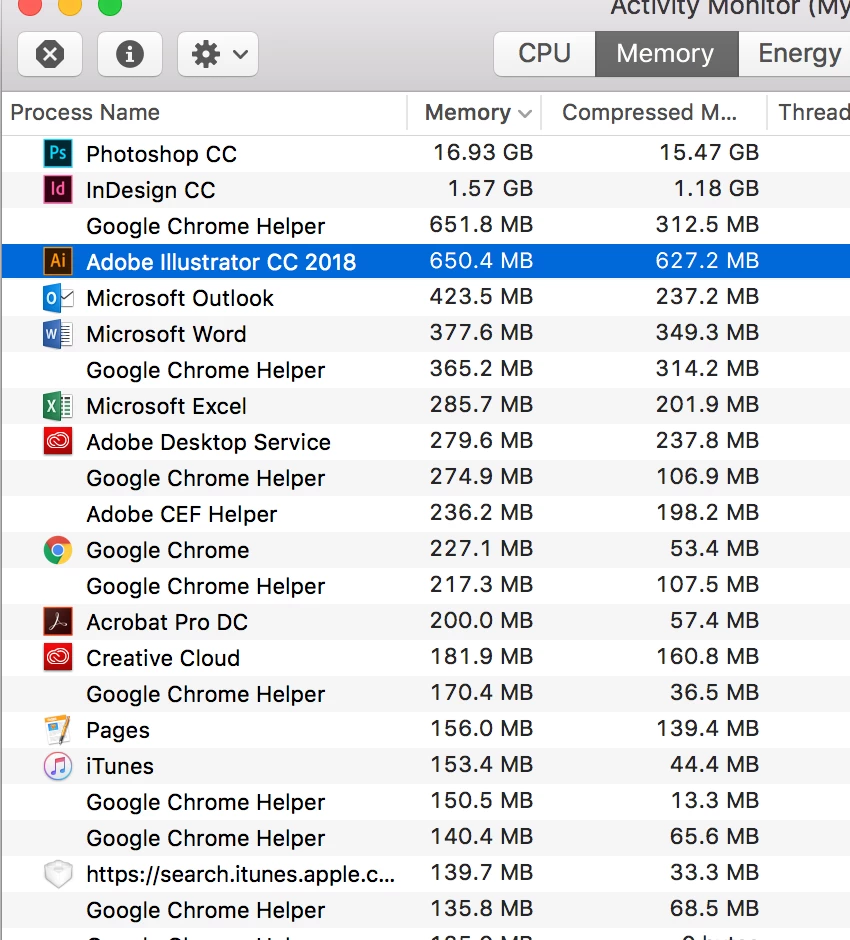850x940 pixels.
Task: Click the Microsoft Outlook icon
Action: pos(58,298)
